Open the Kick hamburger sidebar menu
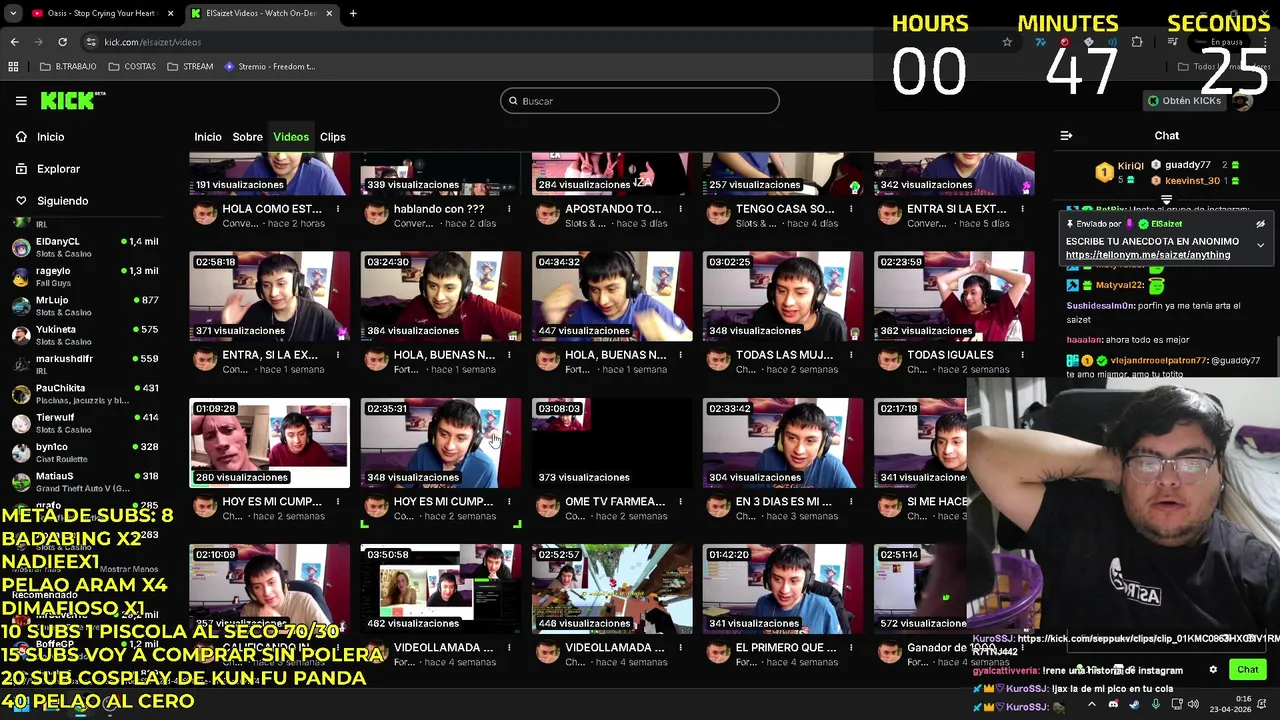The image size is (1280, 720). (x=21, y=101)
